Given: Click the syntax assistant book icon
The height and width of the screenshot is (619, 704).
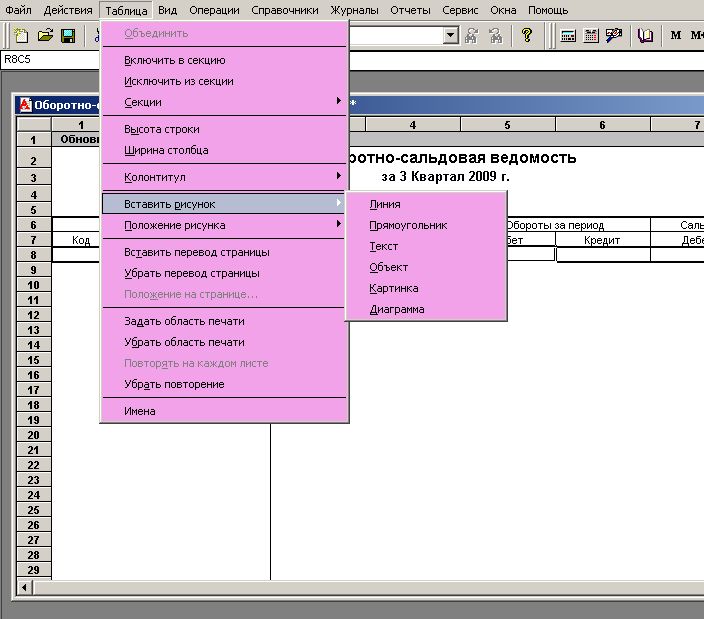Looking at the screenshot, I should [646, 35].
